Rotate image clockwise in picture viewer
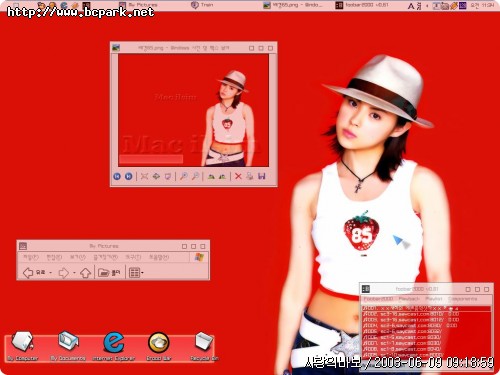Image resolution: width=500 pixels, height=375 pixels. point(211,176)
